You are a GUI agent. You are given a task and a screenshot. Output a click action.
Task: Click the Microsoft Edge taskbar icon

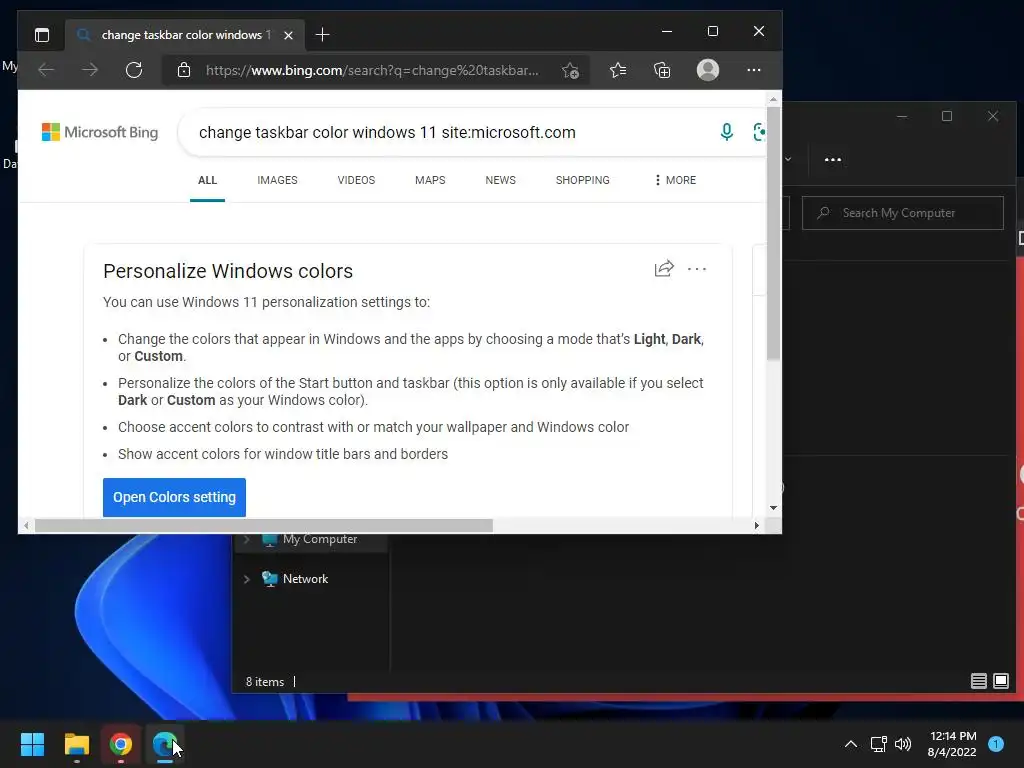(x=165, y=744)
